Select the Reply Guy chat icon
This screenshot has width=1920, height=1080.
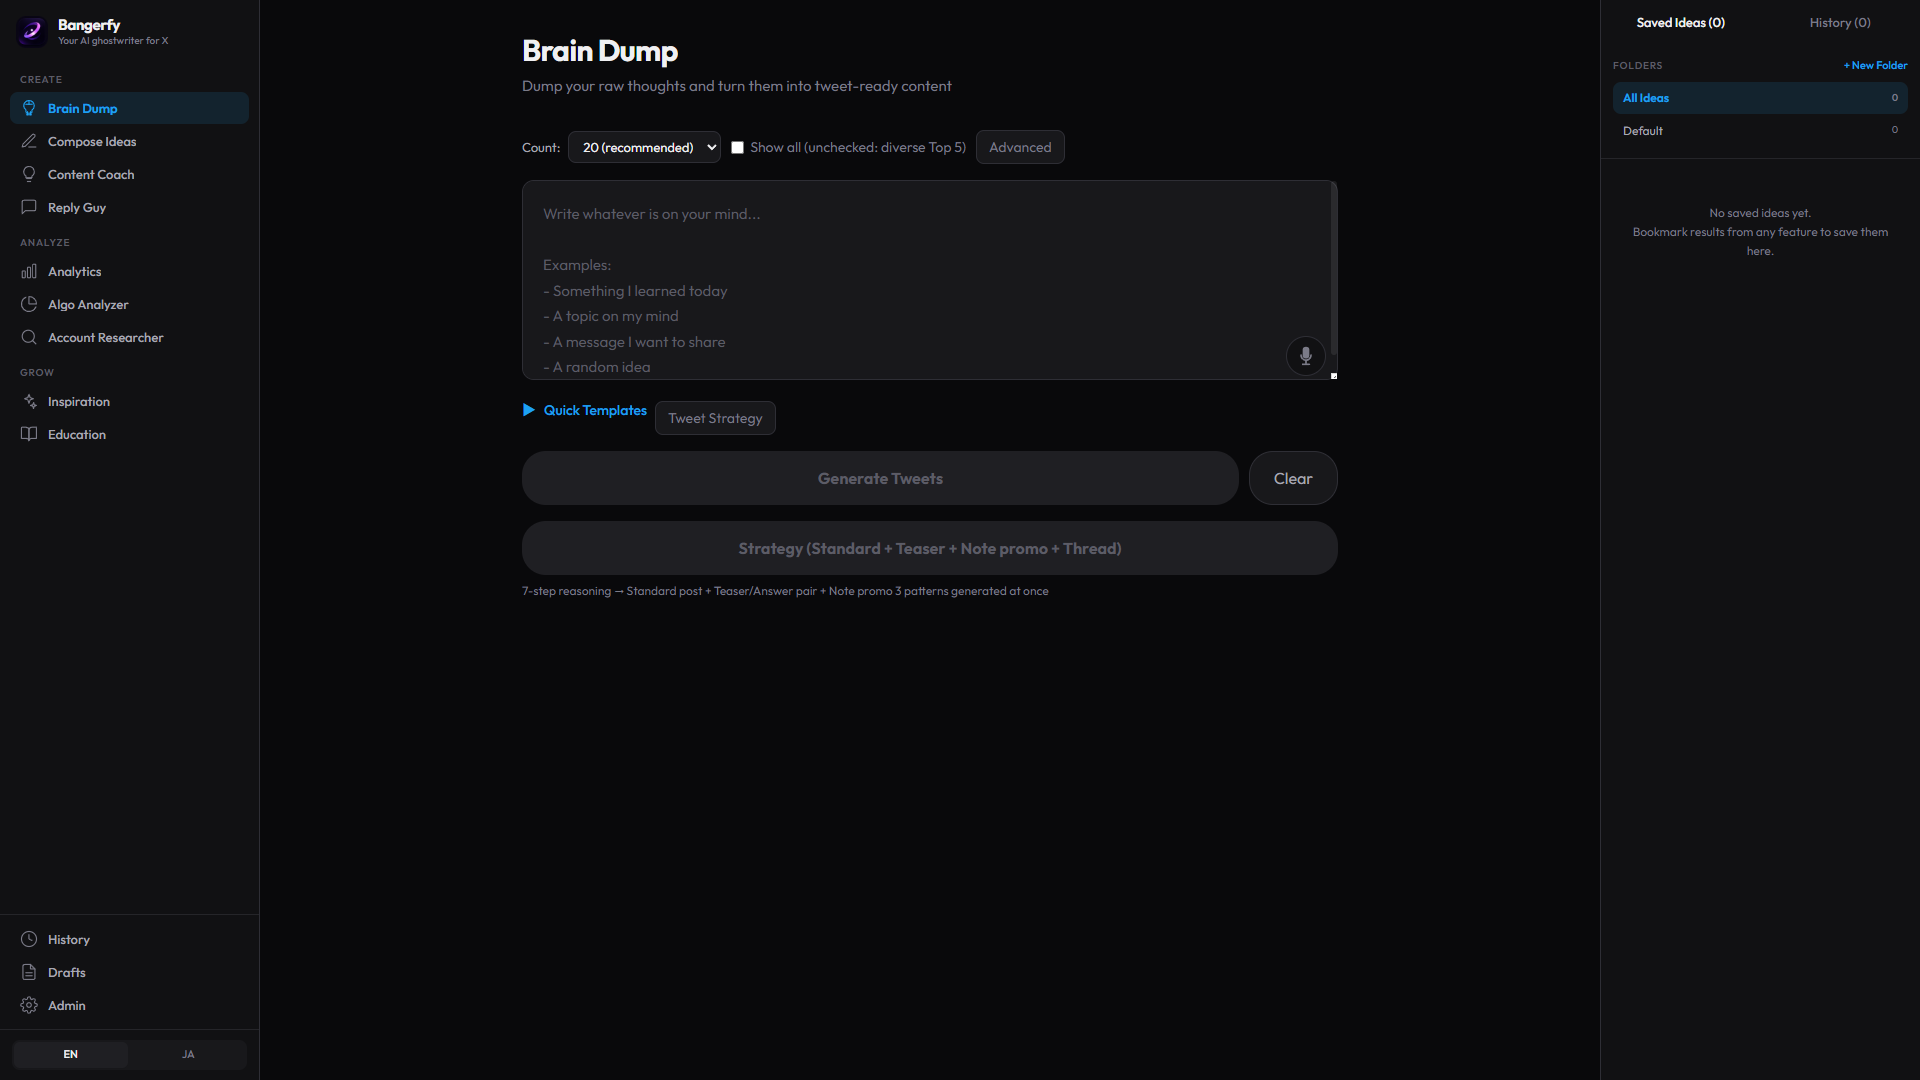[30, 207]
